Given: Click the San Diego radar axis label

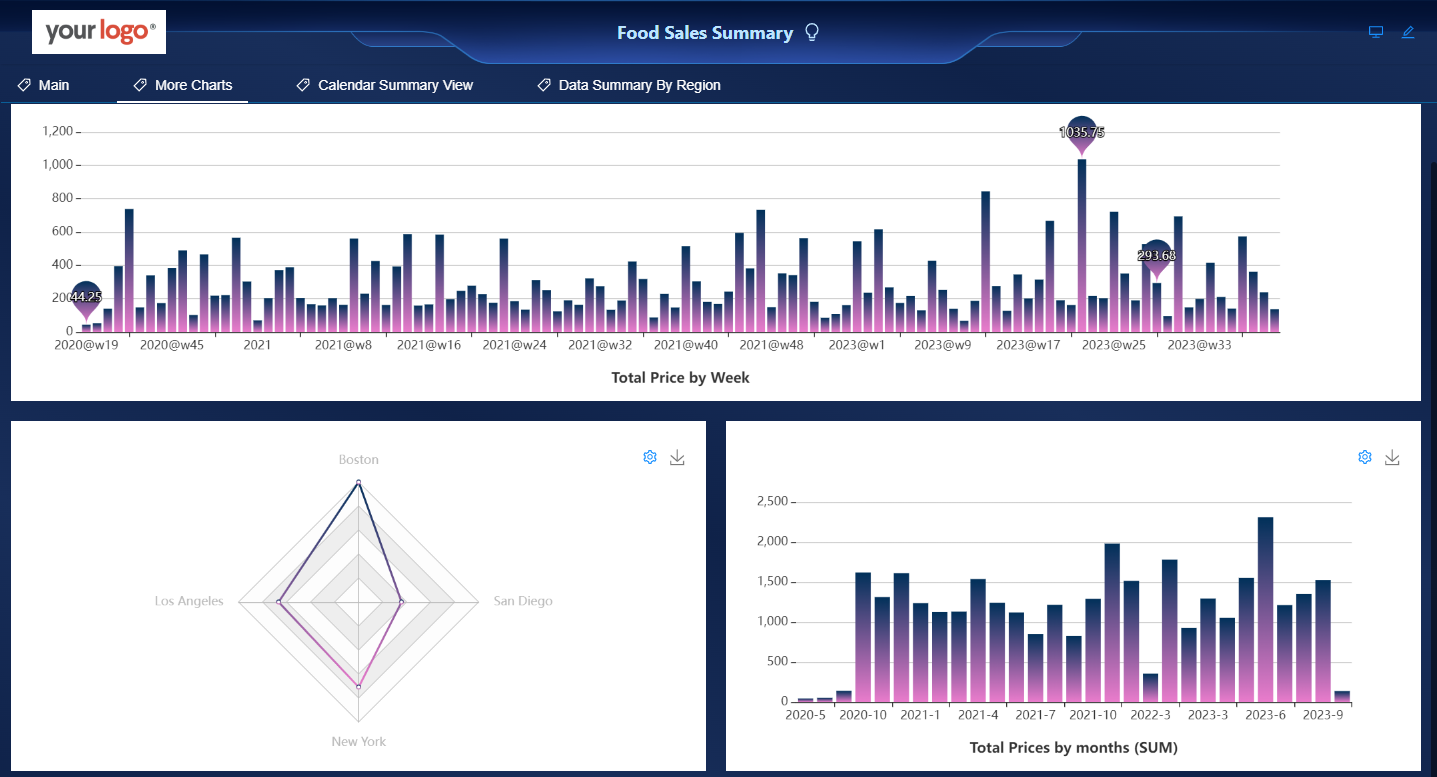Looking at the screenshot, I should tap(523, 601).
